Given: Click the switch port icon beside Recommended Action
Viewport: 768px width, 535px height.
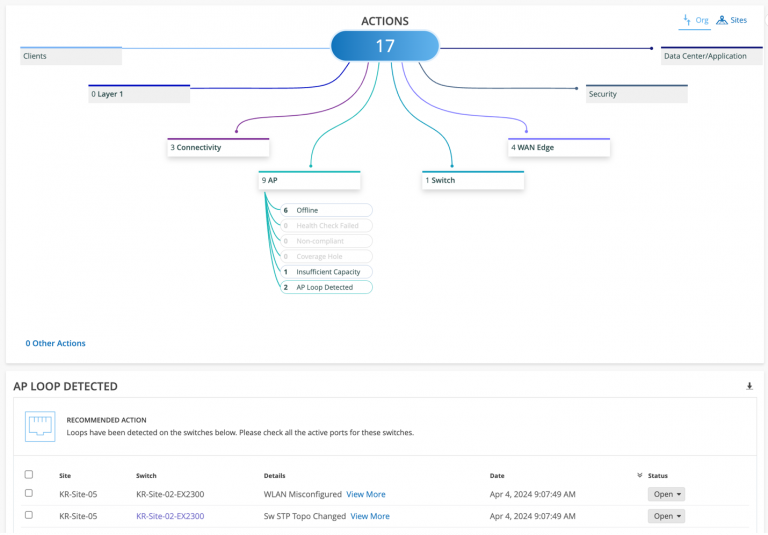Looking at the screenshot, I should [x=39, y=426].
